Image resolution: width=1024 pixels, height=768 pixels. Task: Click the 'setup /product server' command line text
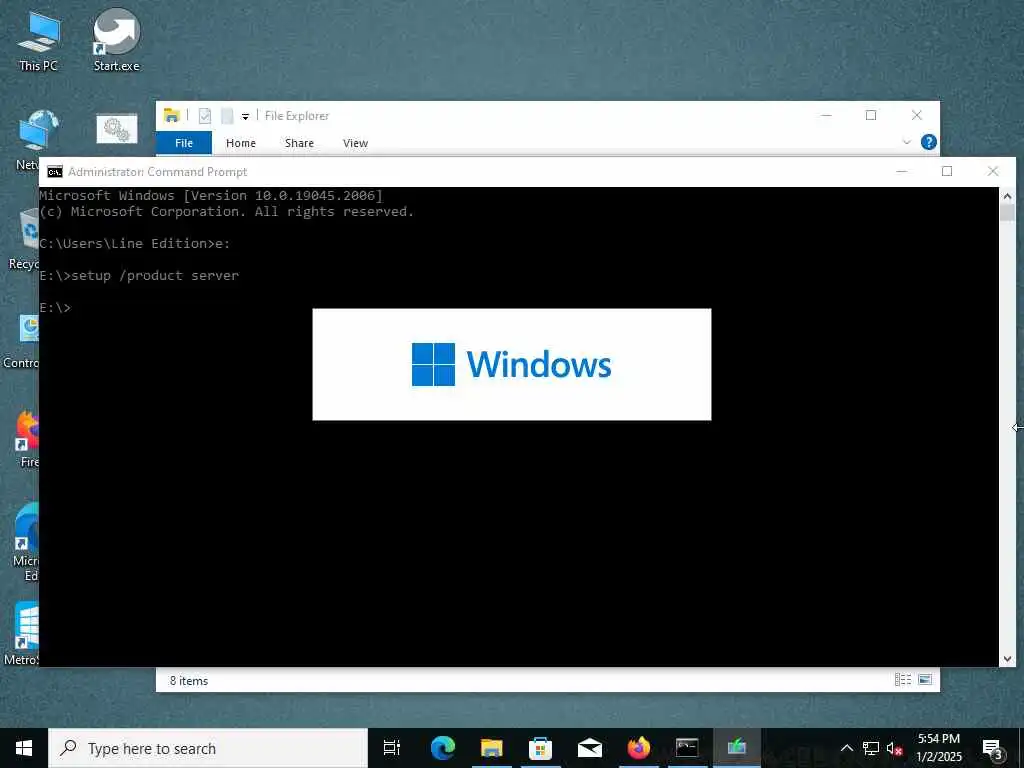click(155, 276)
